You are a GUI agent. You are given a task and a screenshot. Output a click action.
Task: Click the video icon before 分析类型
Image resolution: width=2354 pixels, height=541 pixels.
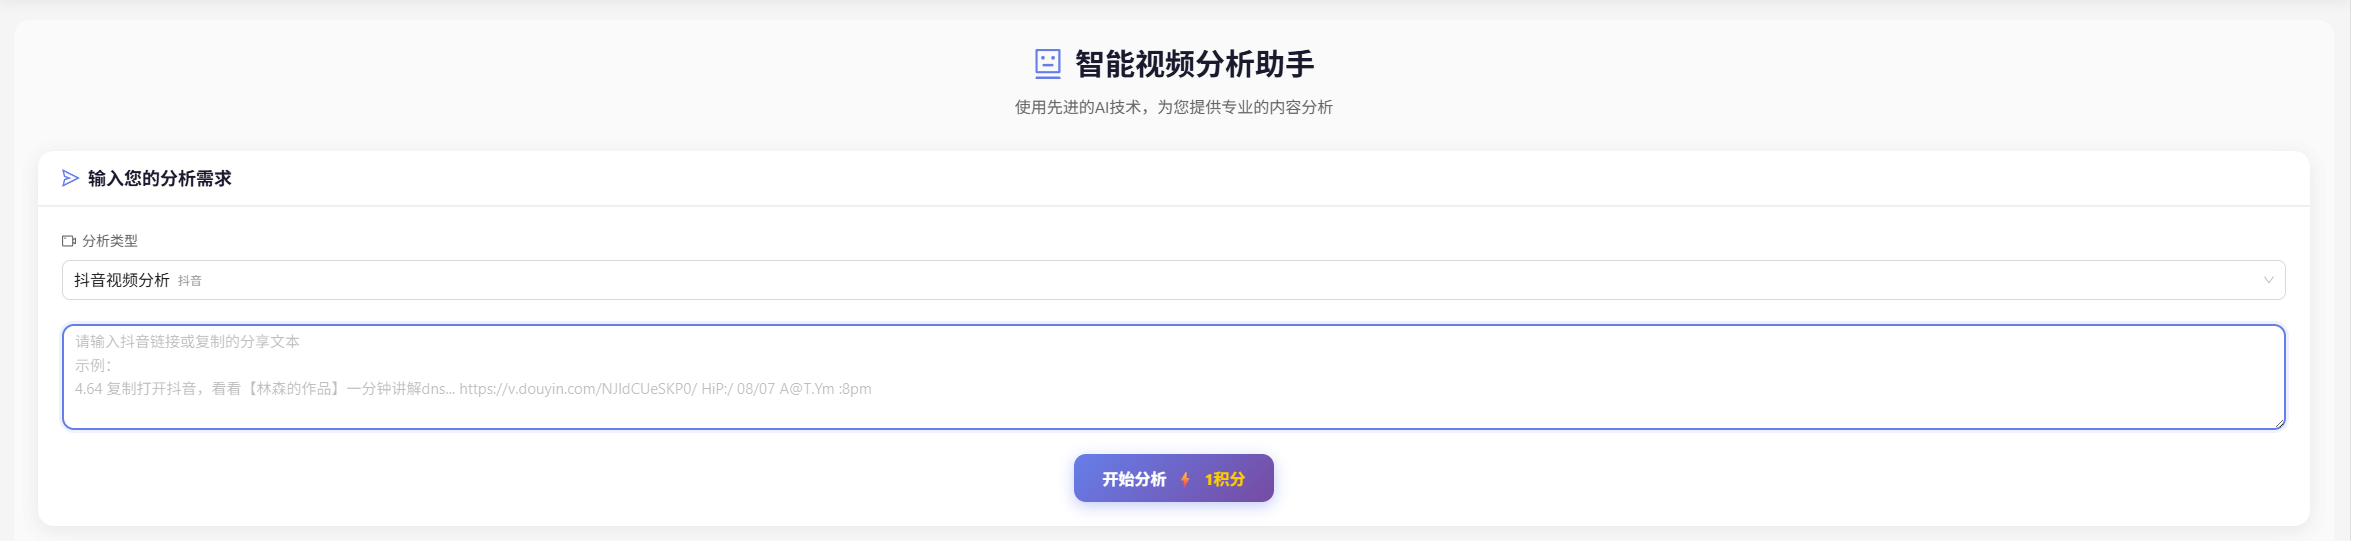69,241
